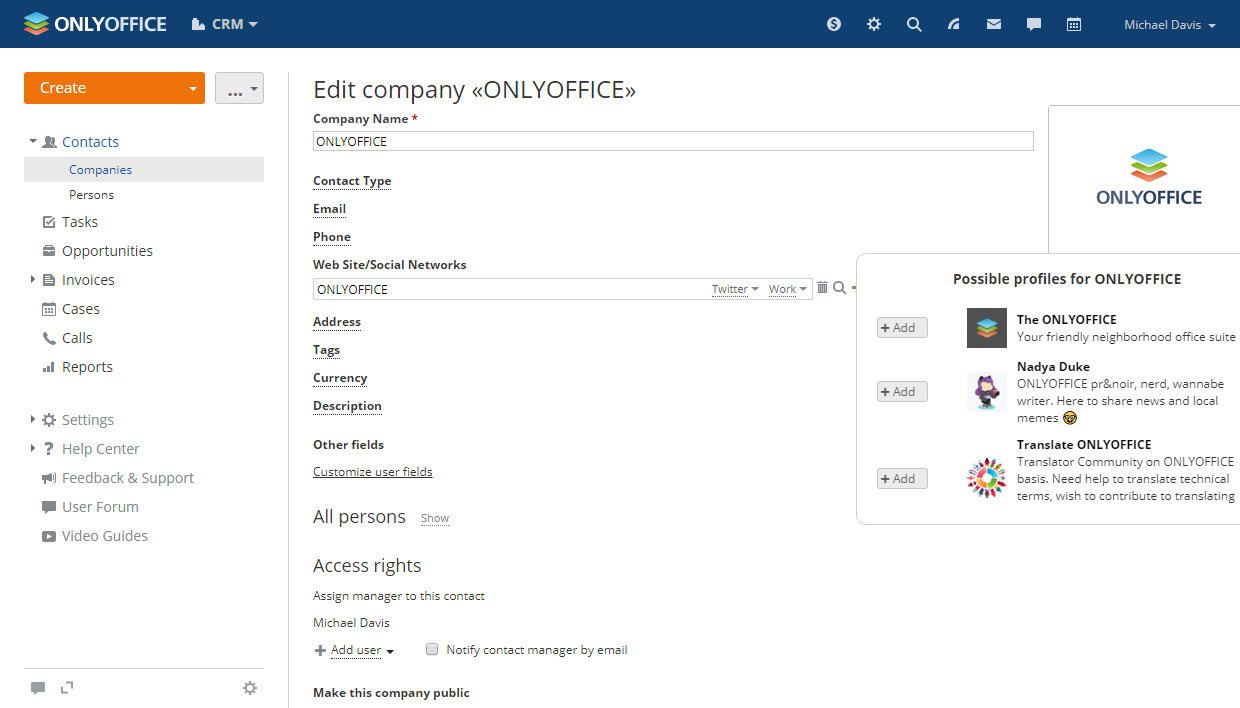Open the talk chat bubble in top bar
The width and height of the screenshot is (1240, 708).
click(x=1034, y=24)
